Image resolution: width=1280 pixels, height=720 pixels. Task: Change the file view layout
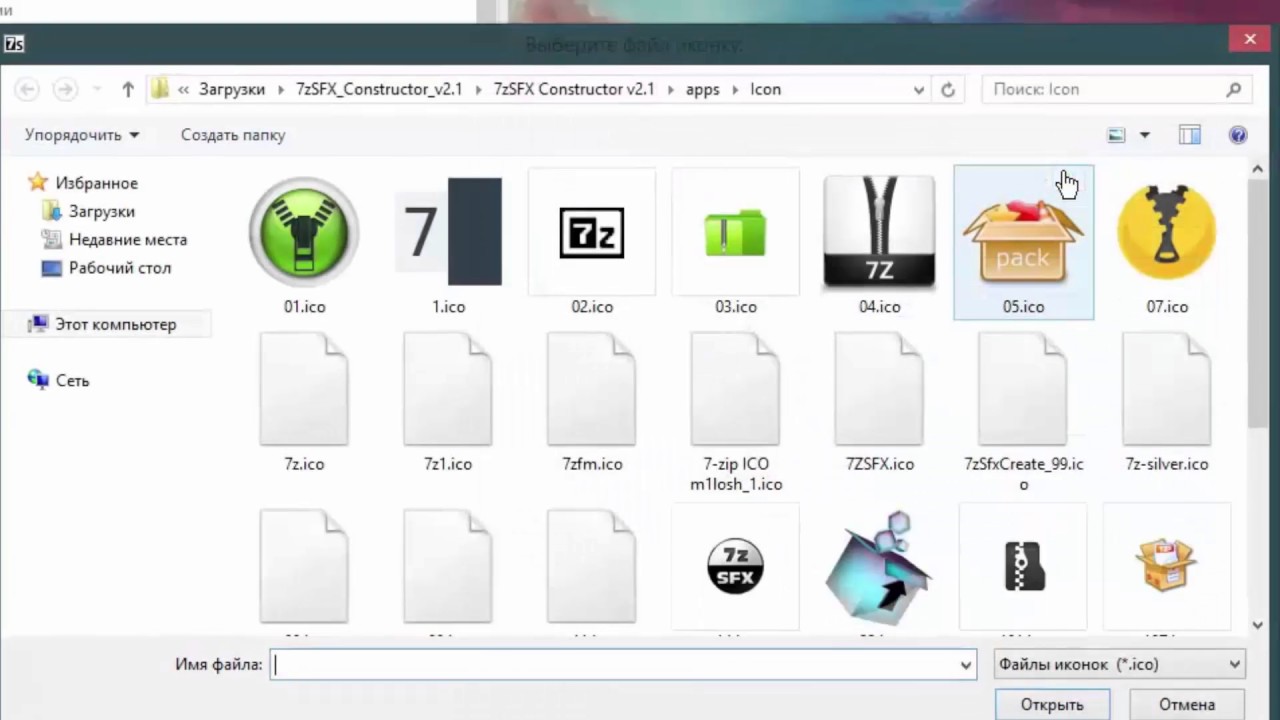(x=1117, y=135)
